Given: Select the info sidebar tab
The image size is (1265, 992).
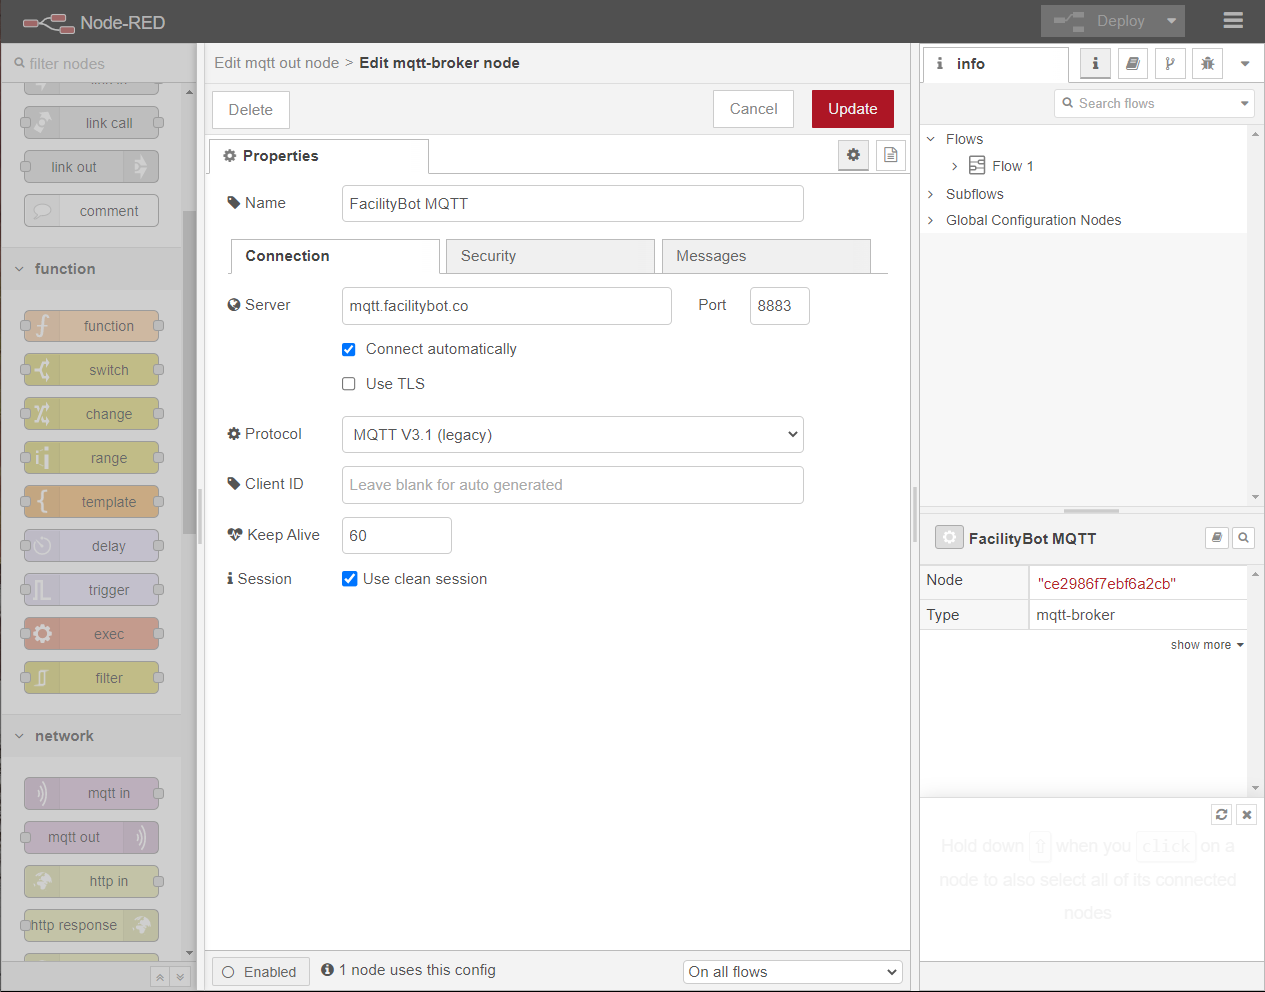Looking at the screenshot, I should pos(995,64).
